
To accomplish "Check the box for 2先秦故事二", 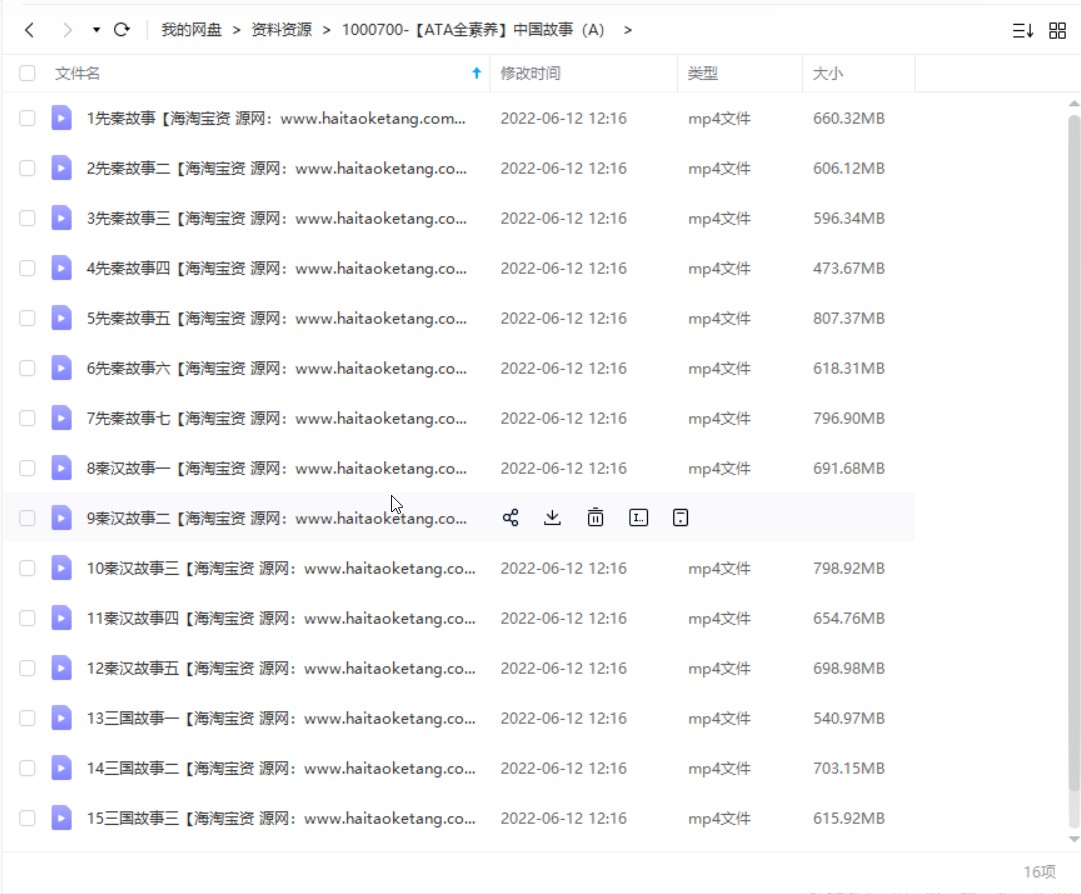I will 28,168.
